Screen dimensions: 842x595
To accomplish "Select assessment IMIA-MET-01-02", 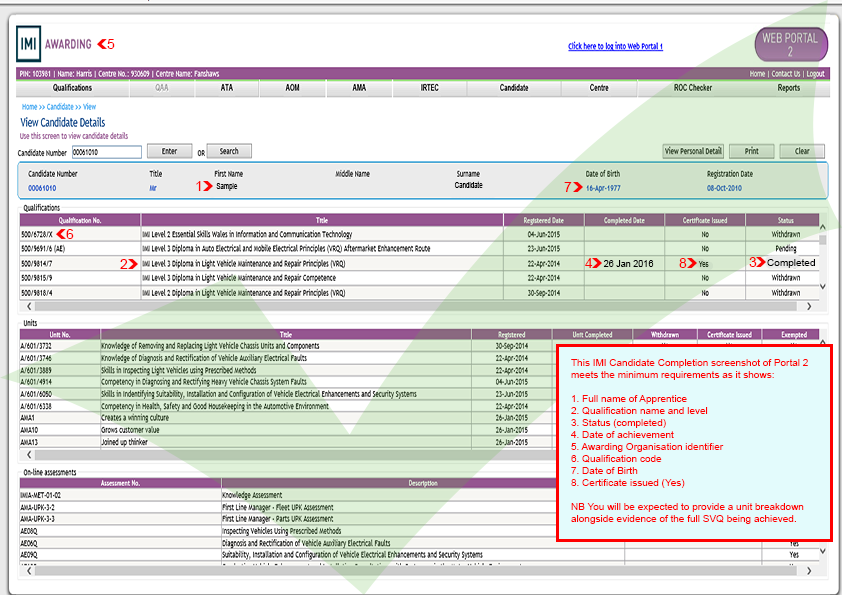I will [40, 495].
